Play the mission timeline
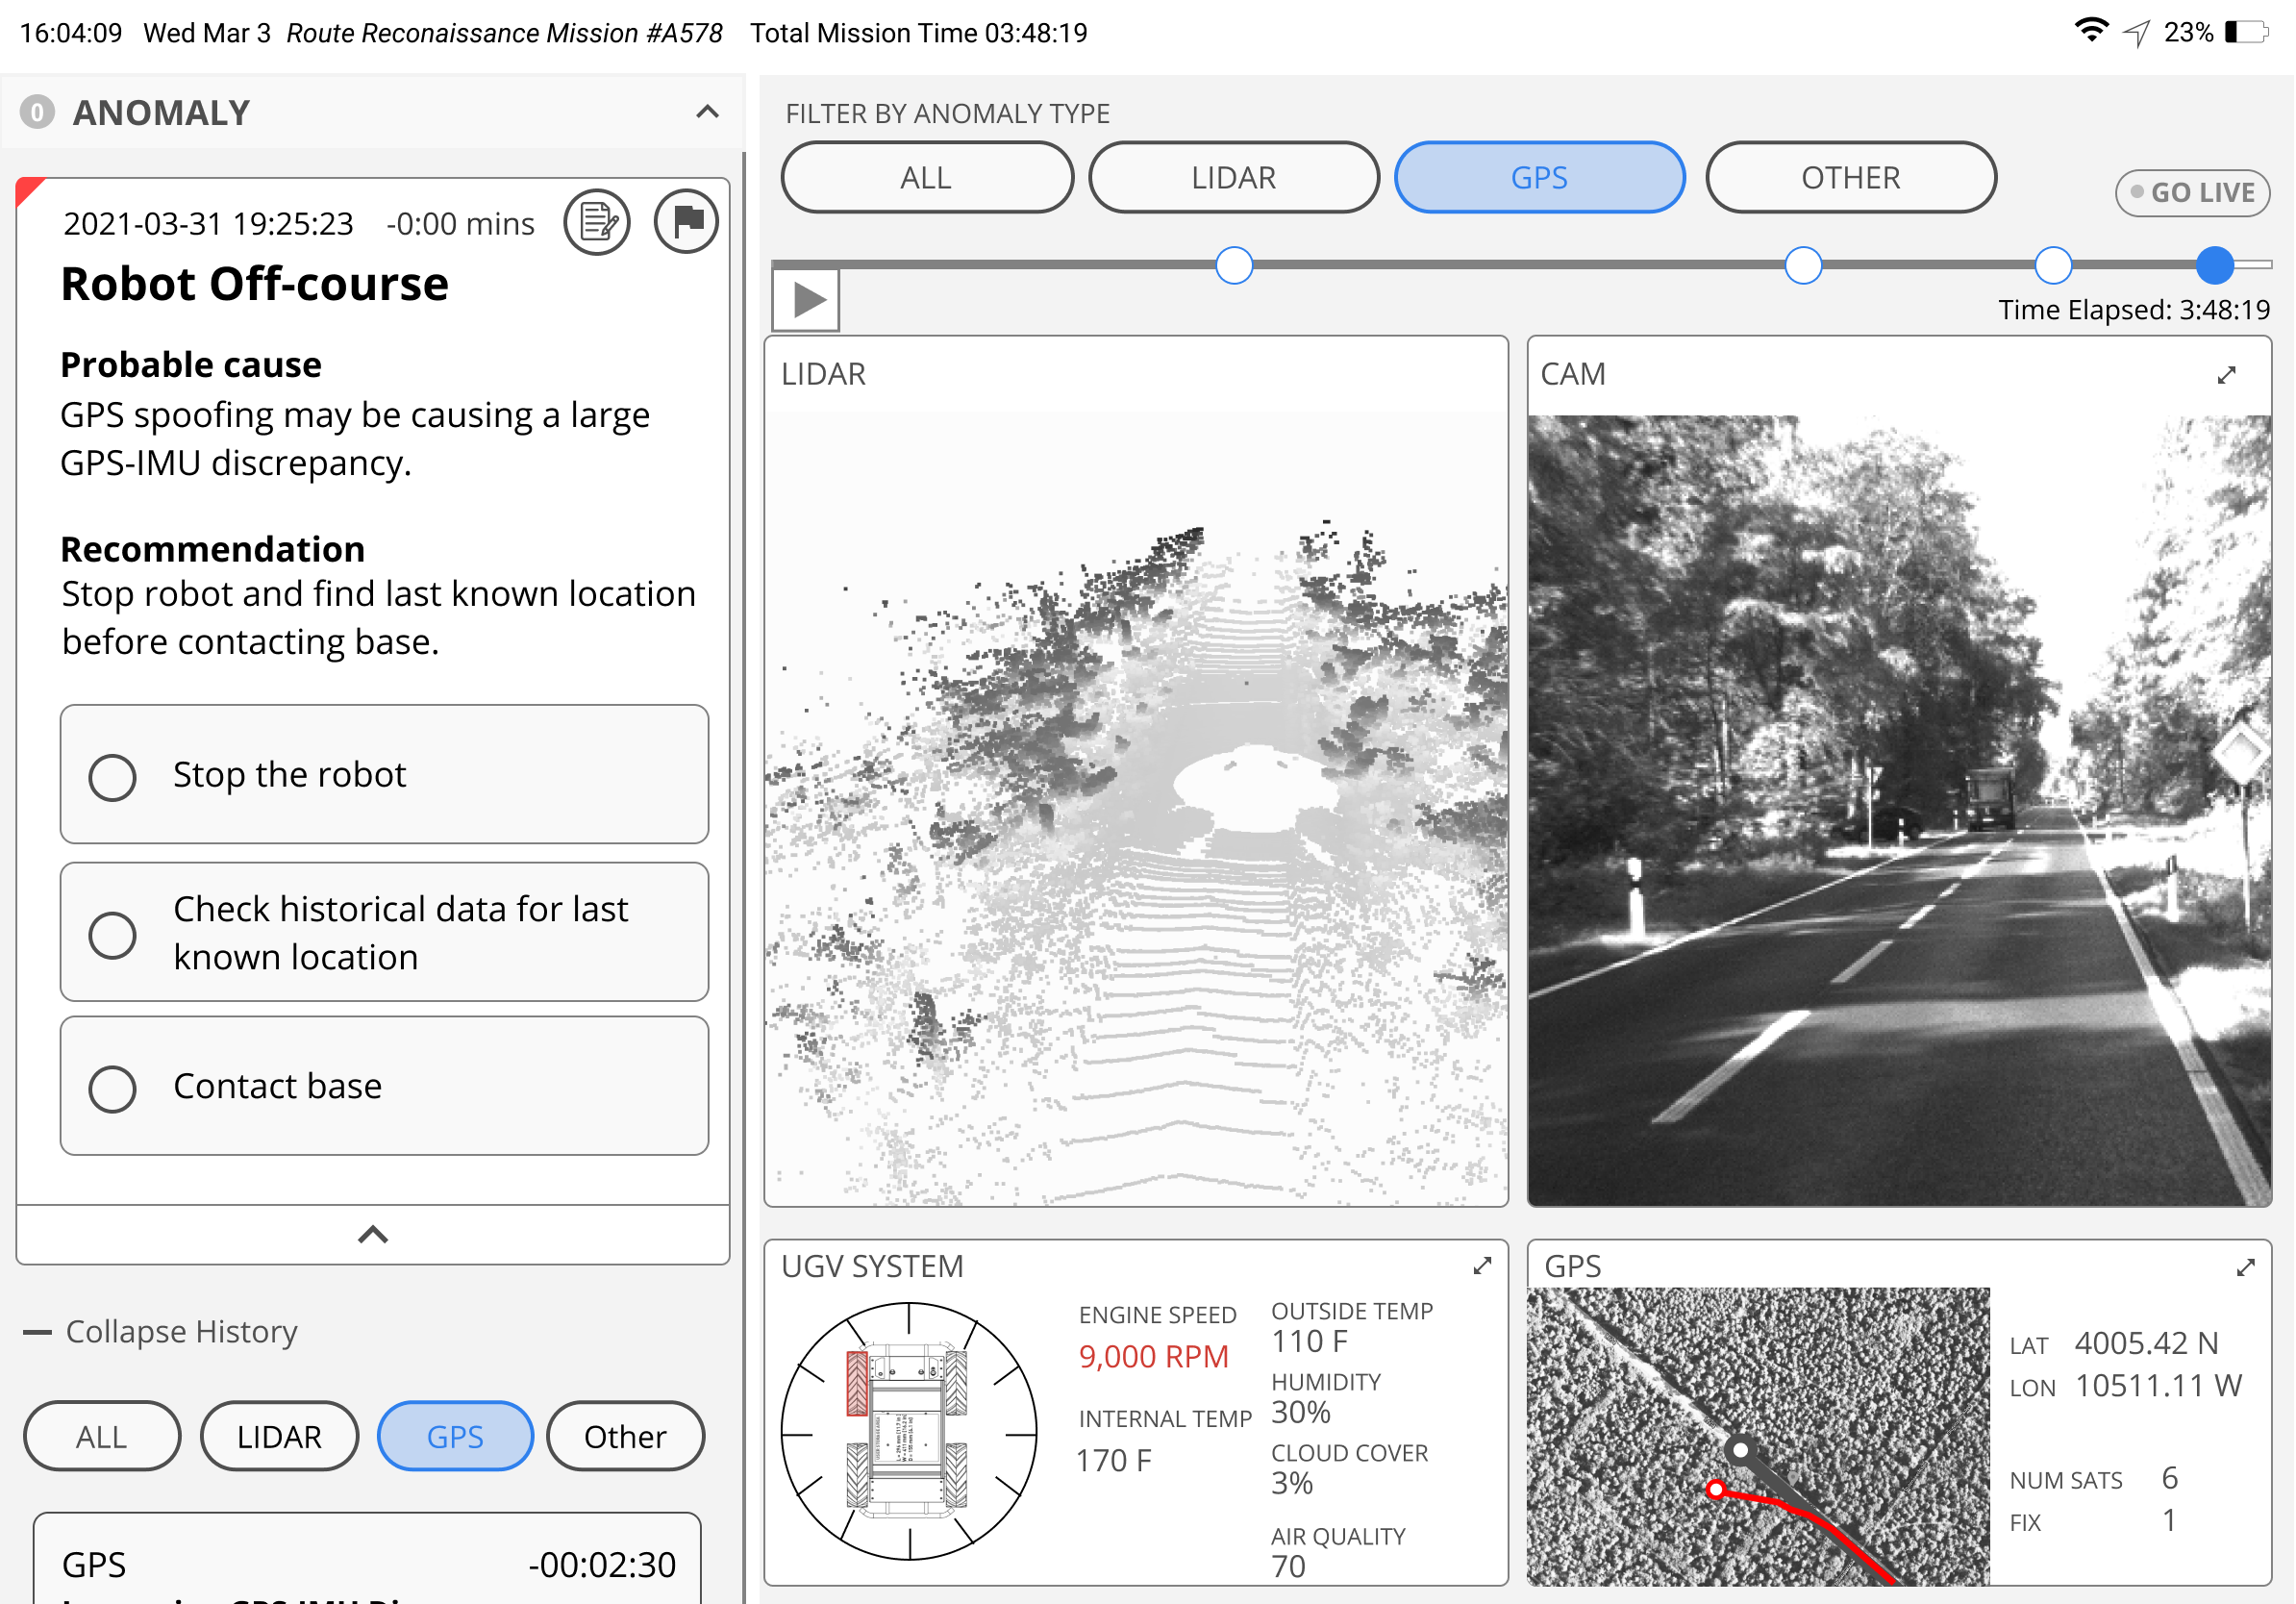Screen dimensions: 2296x1604 coord(806,300)
